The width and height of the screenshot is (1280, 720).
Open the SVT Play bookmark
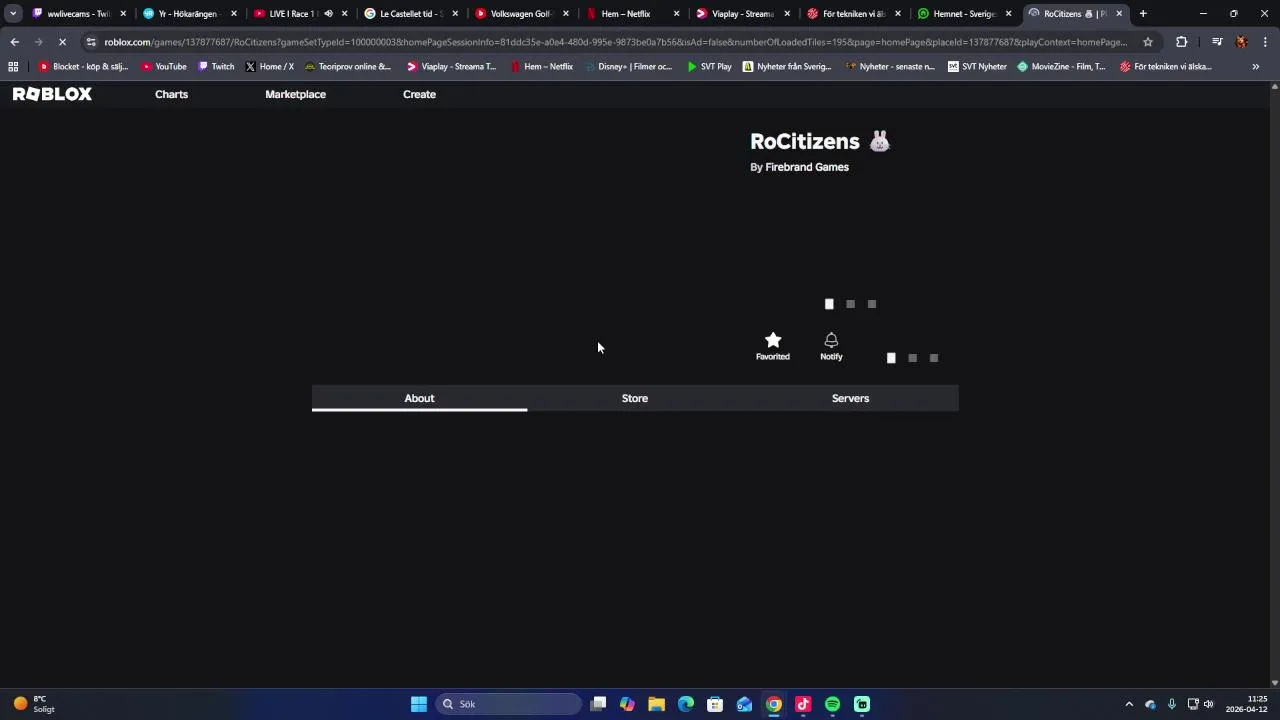tap(709, 66)
